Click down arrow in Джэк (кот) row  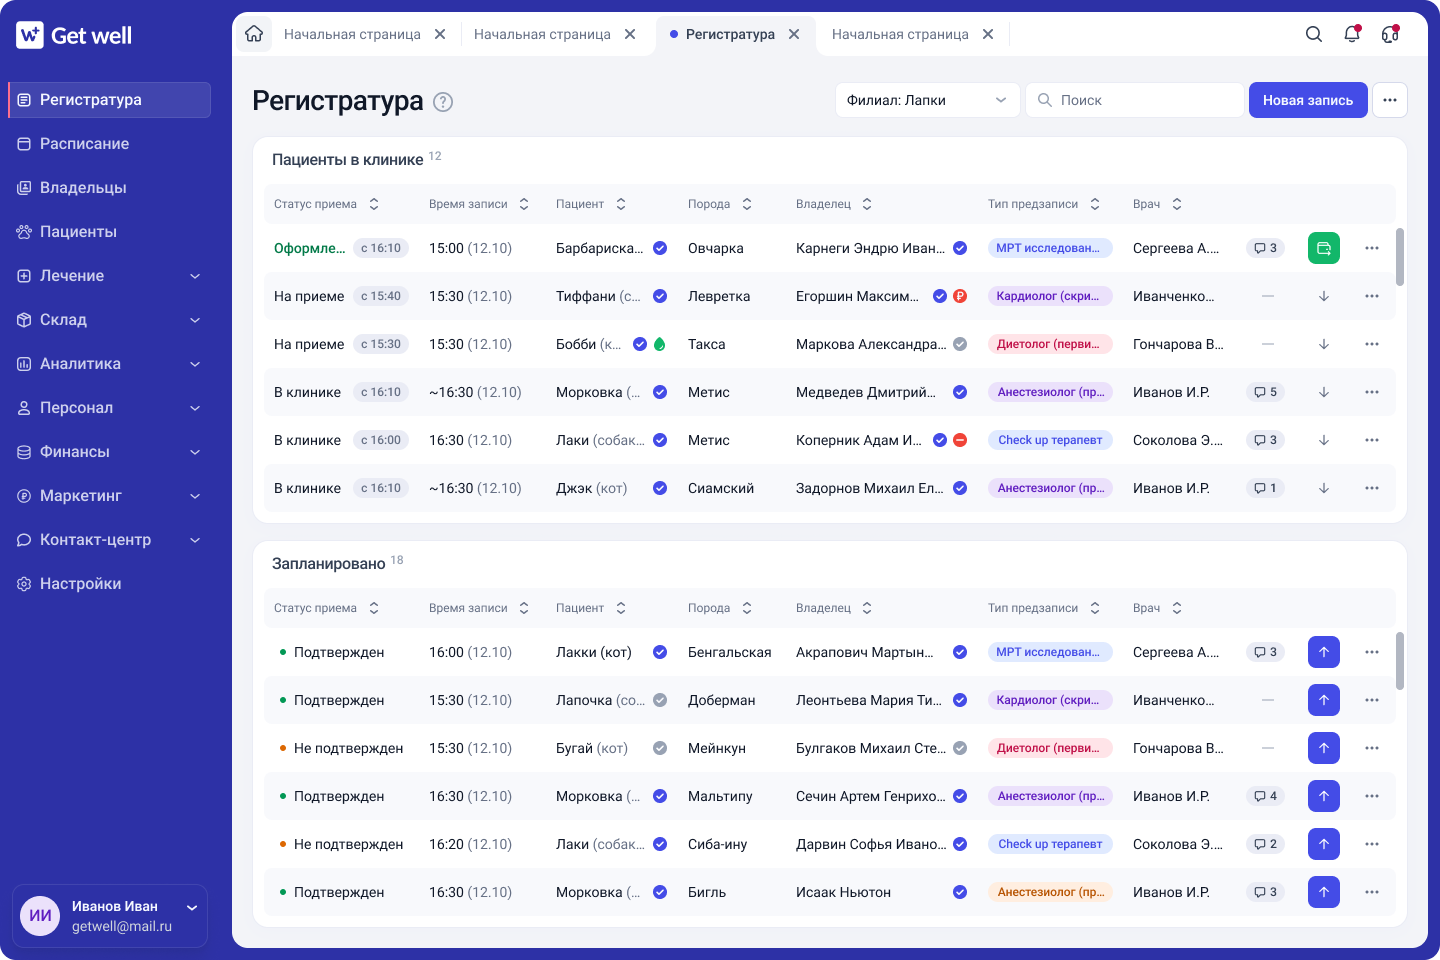pyautogui.click(x=1324, y=488)
